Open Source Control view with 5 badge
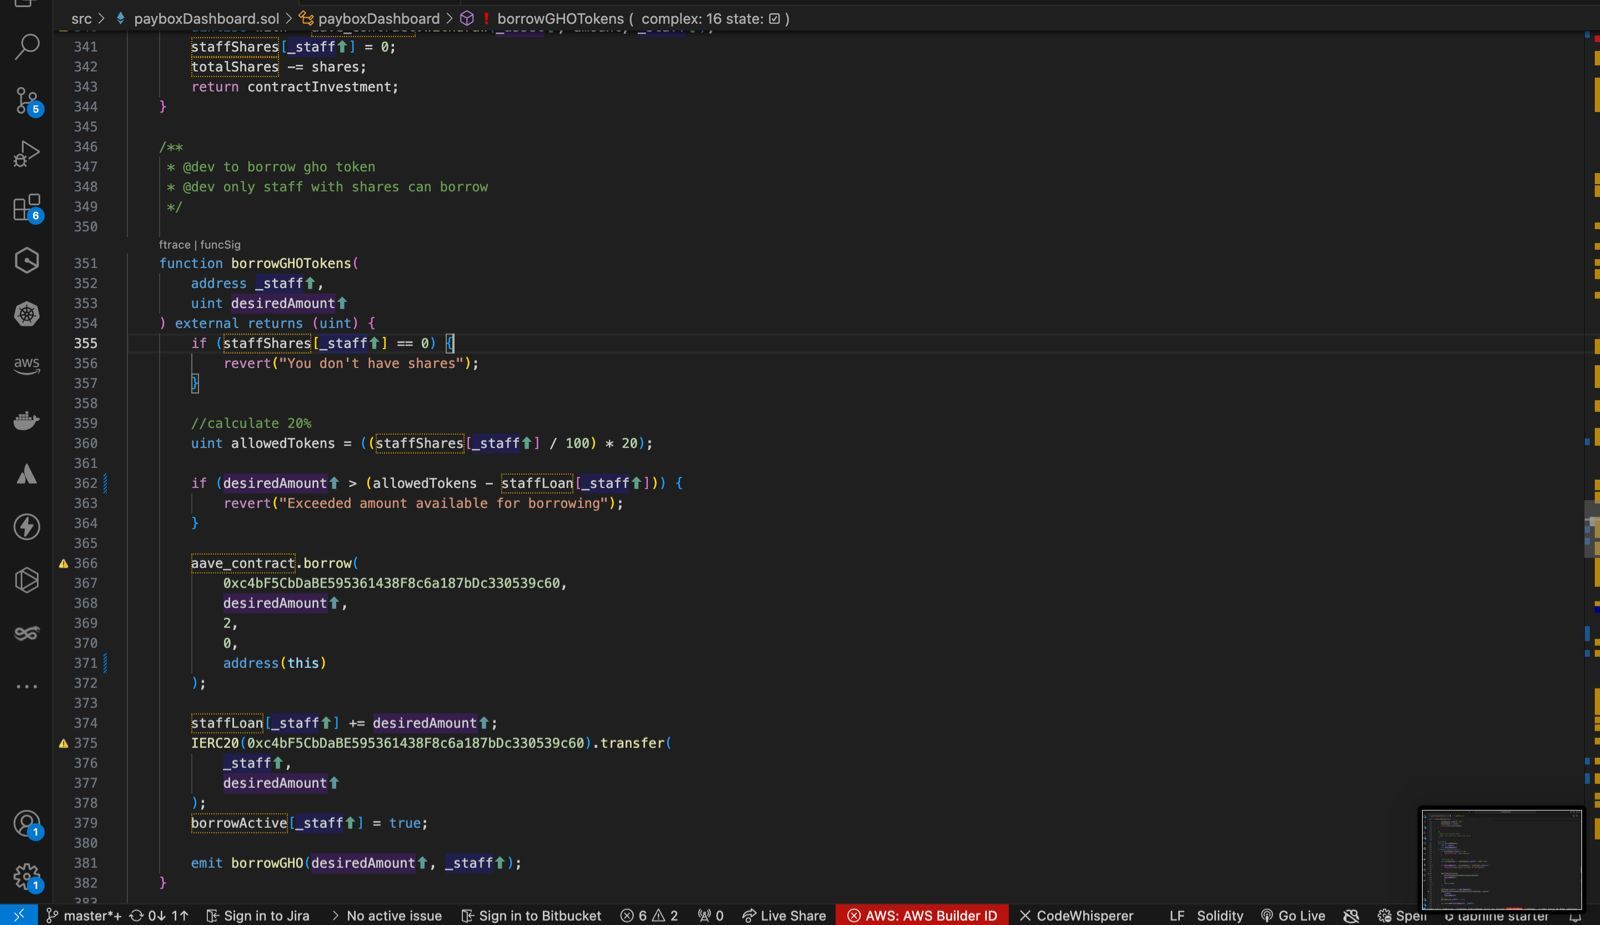1600x925 pixels. coord(27,100)
